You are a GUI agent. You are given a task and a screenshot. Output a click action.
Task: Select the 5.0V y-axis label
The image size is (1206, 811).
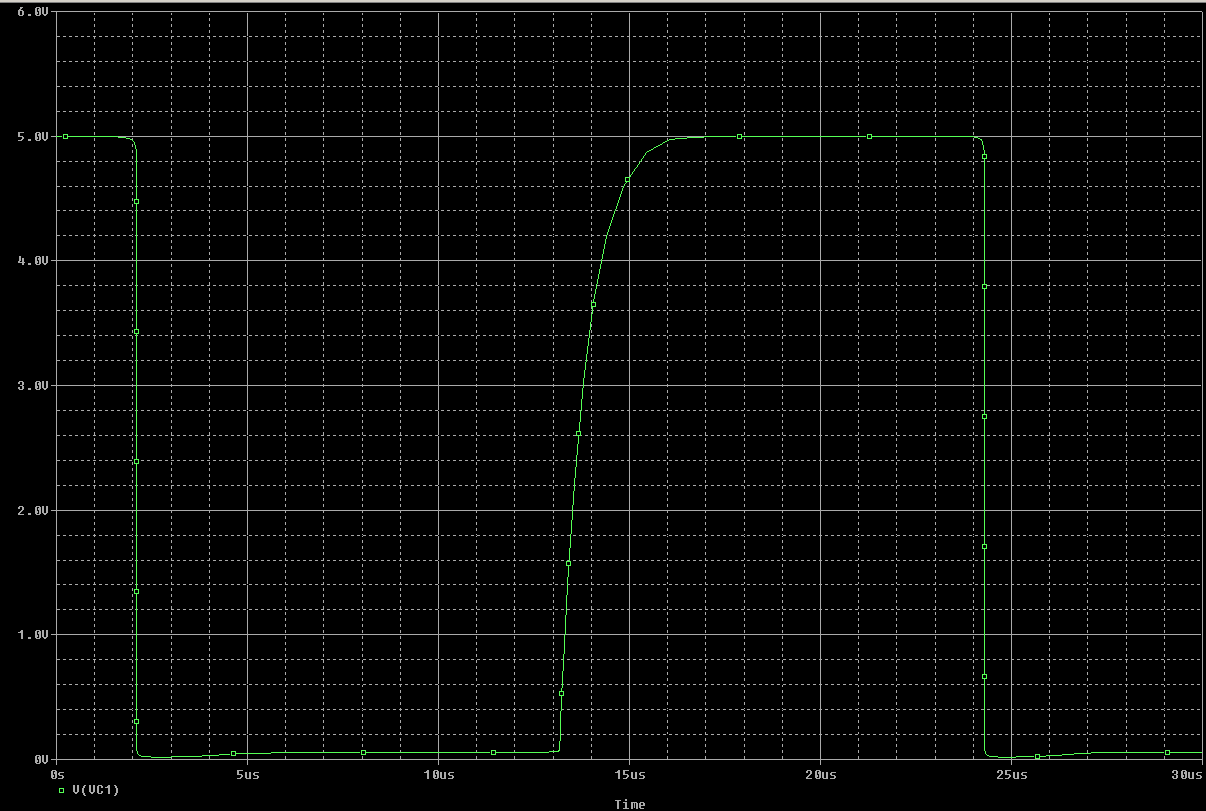pyautogui.click(x=32, y=137)
